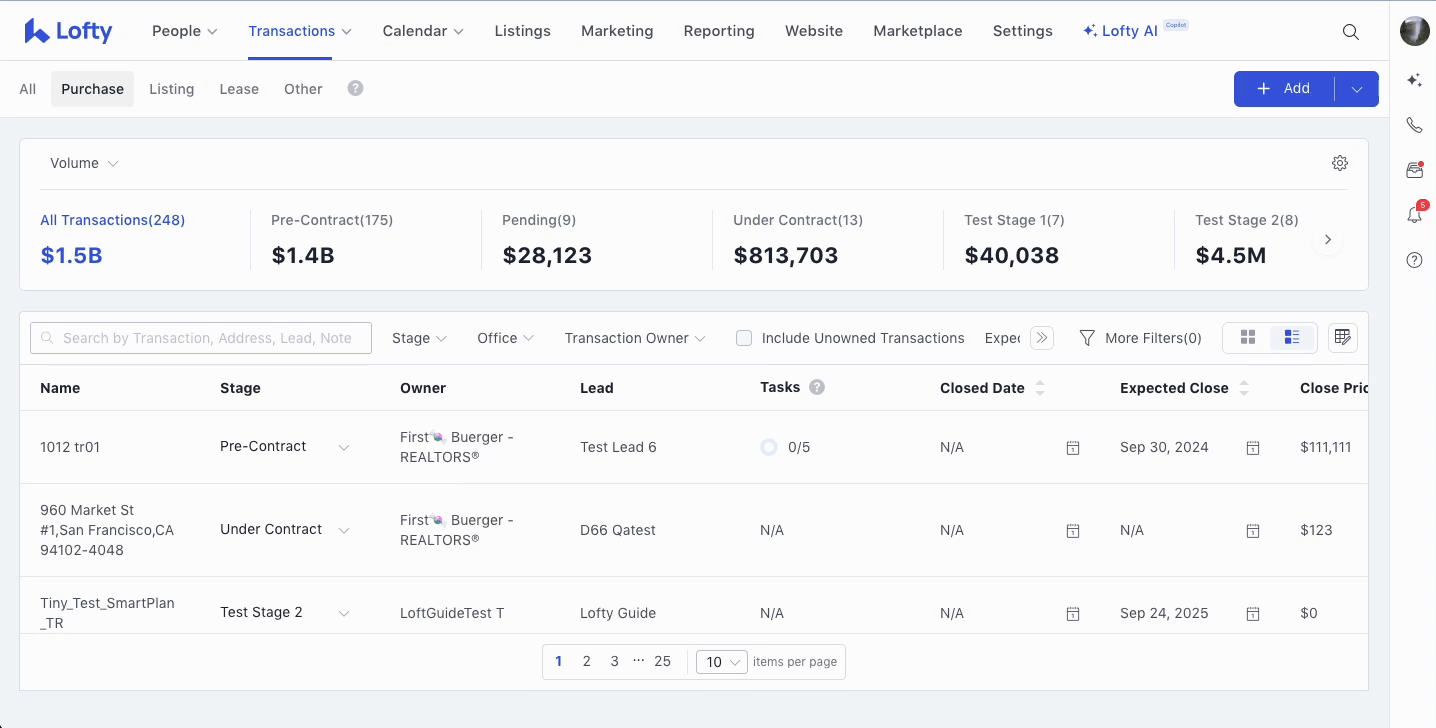Sort by Closed Date column arrows
This screenshot has width=1436, height=728.
coord(1040,388)
